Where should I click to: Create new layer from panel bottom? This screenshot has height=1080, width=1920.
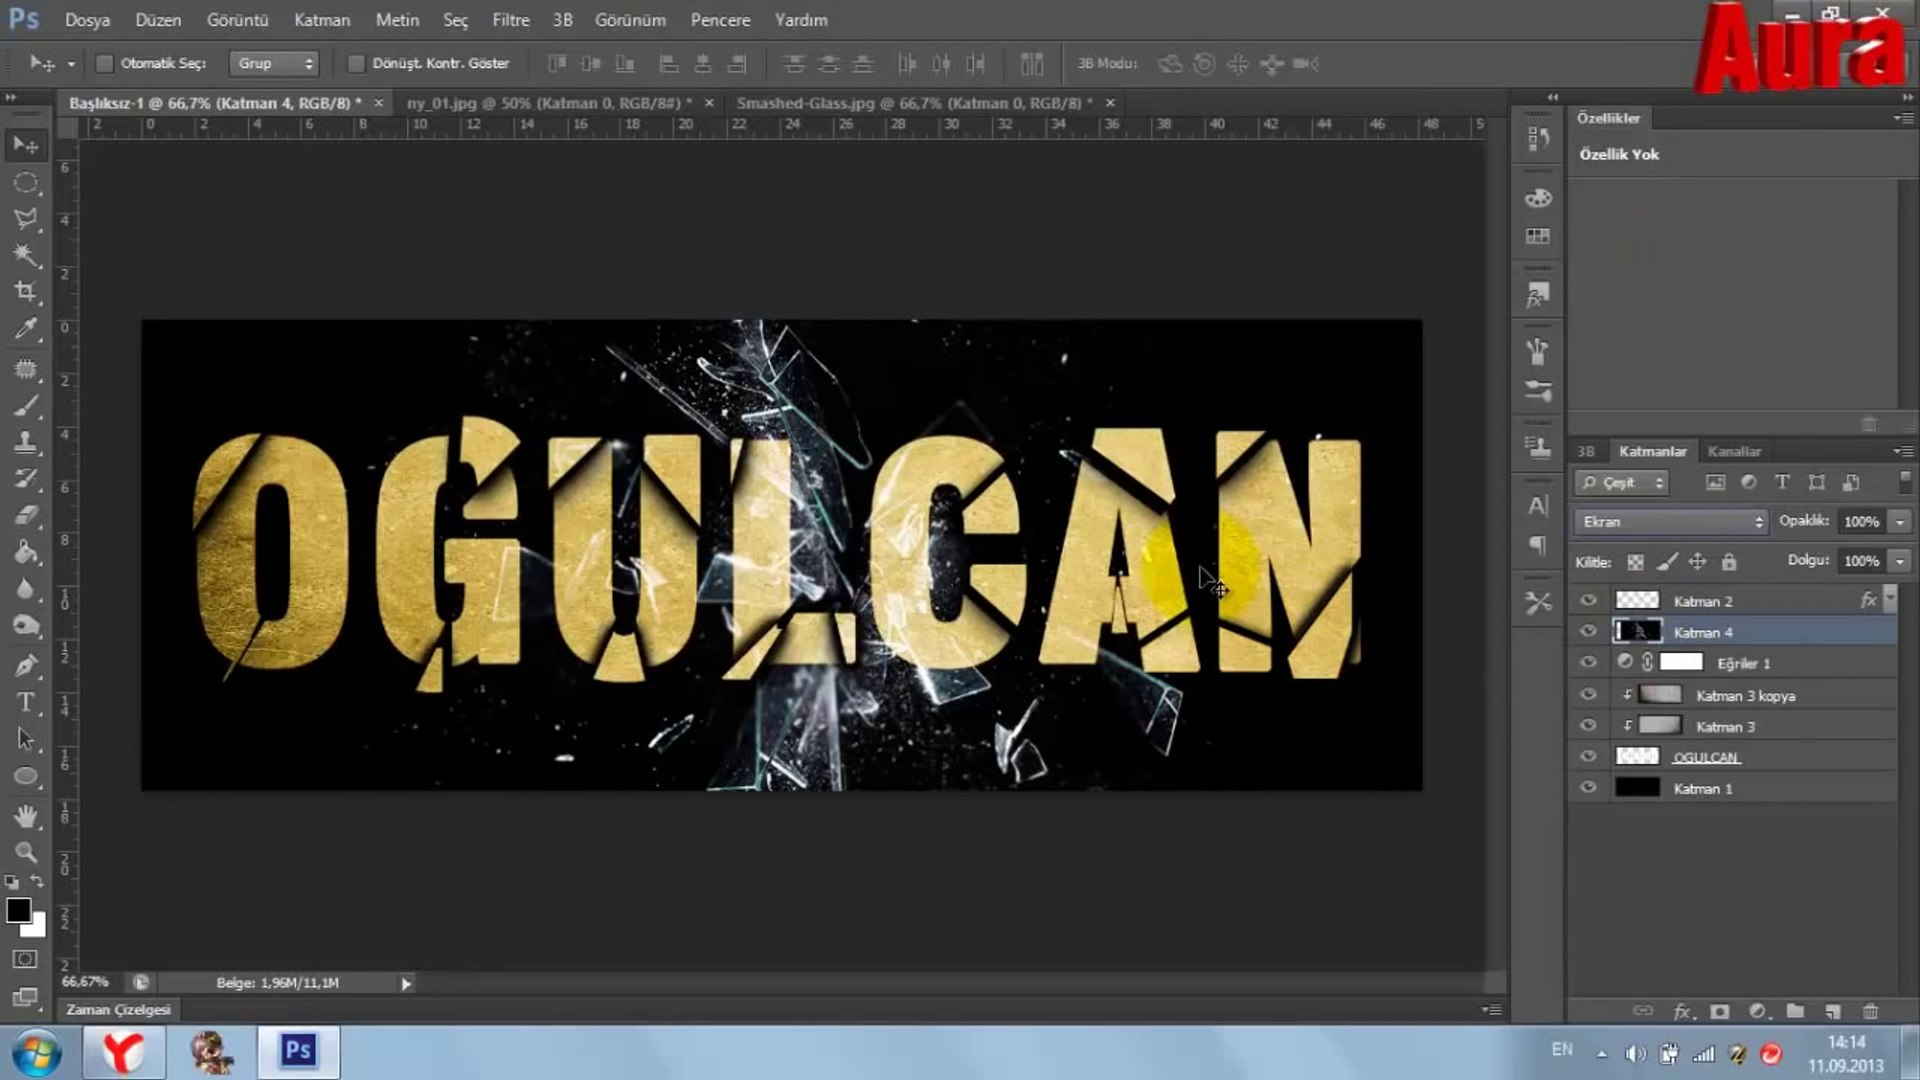point(1832,1011)
